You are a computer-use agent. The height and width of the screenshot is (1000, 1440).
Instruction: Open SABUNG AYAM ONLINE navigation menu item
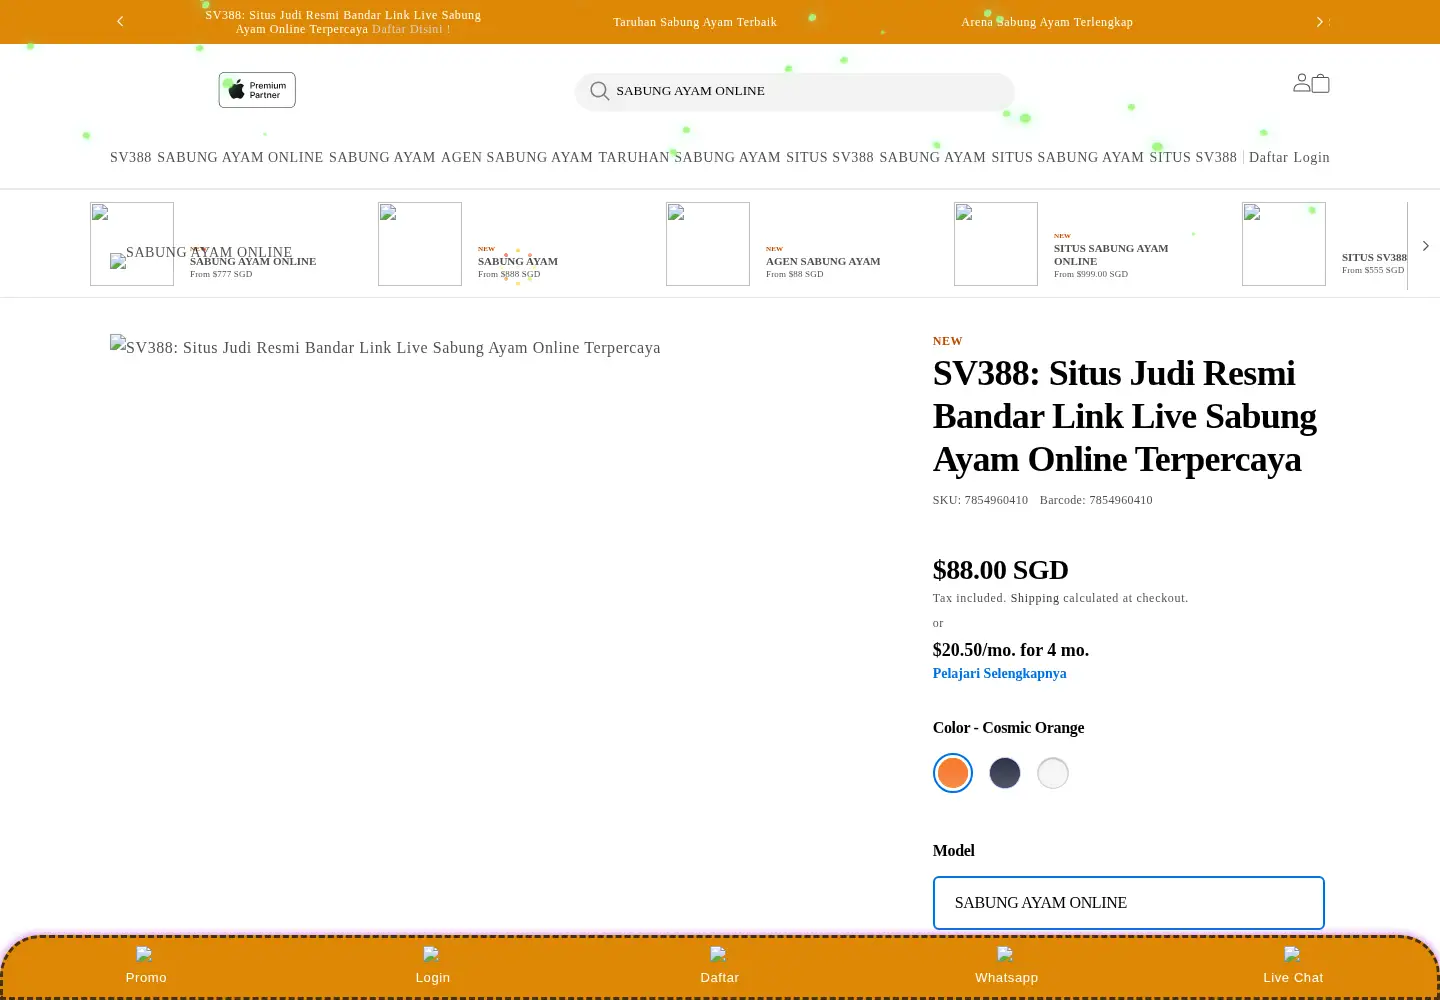pyautogui.click(x=240, y=158)
